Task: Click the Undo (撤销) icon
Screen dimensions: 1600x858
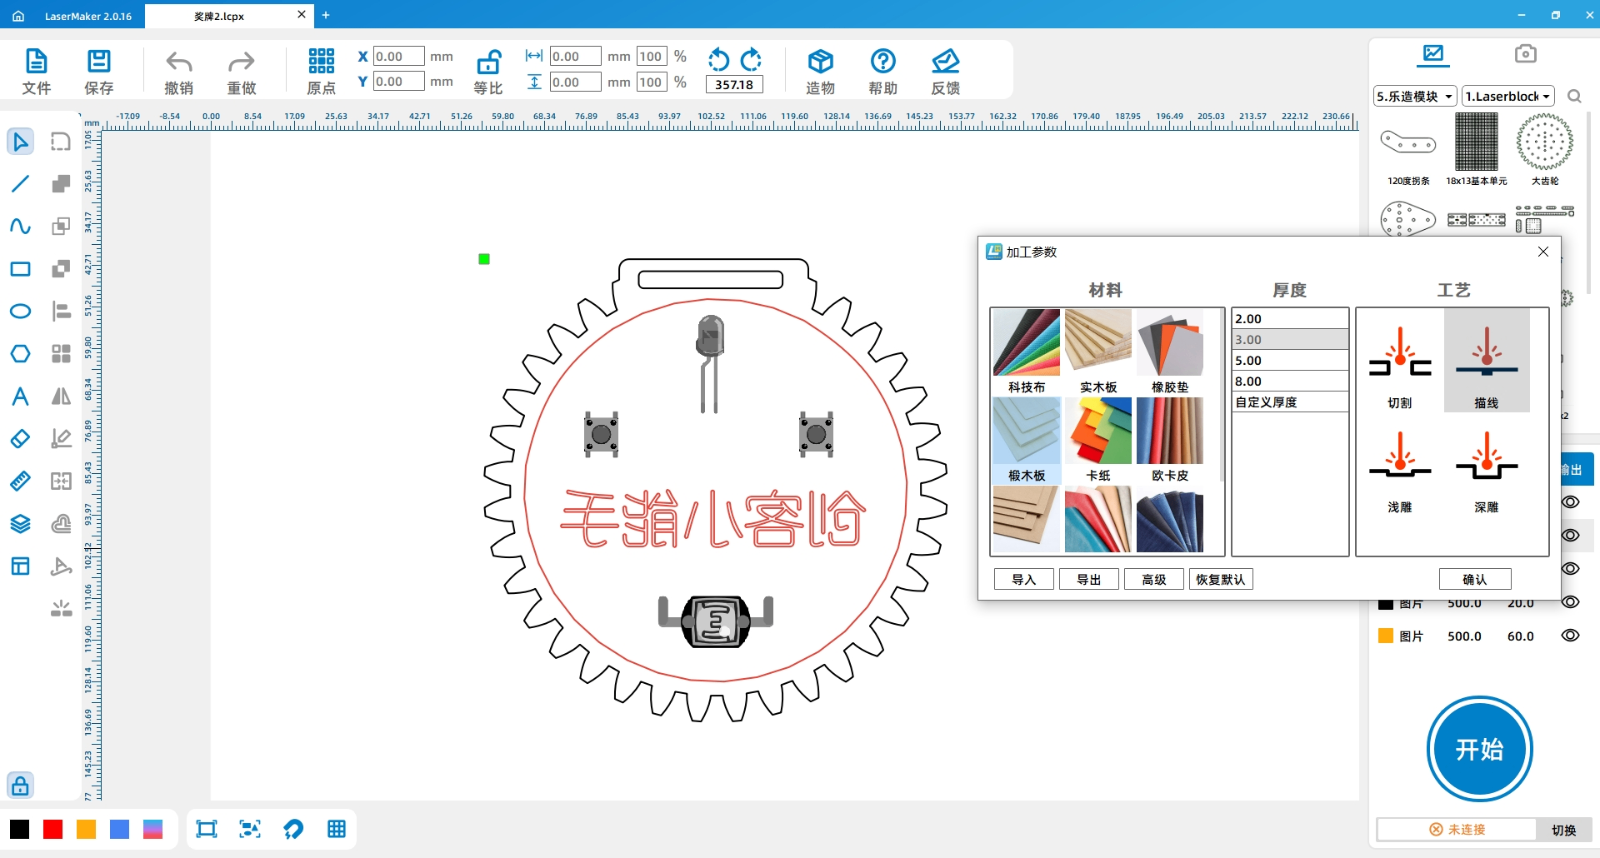Action: click(179, 62)
